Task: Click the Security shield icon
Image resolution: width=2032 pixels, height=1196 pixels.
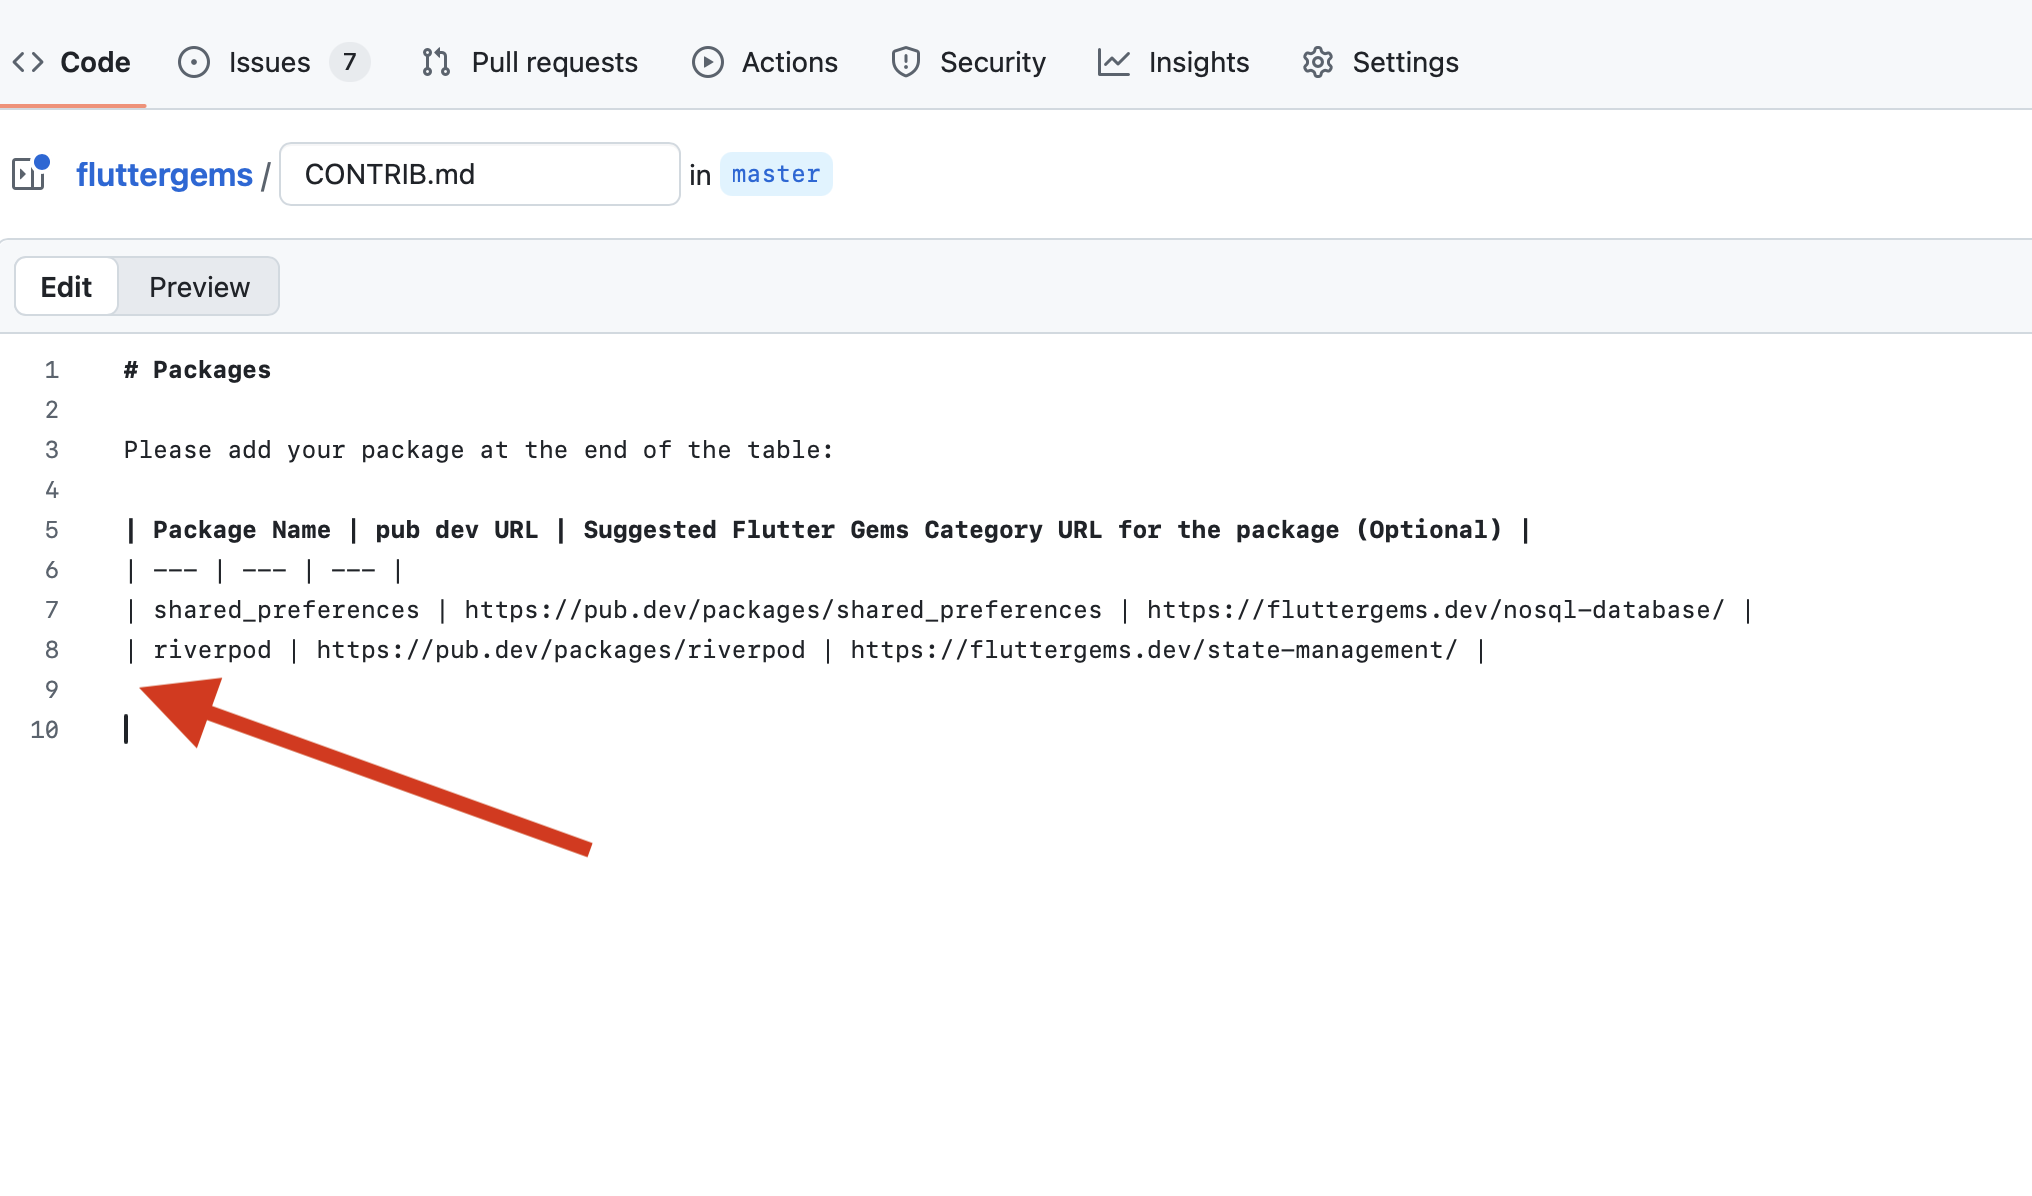Action: coord(906,62)
